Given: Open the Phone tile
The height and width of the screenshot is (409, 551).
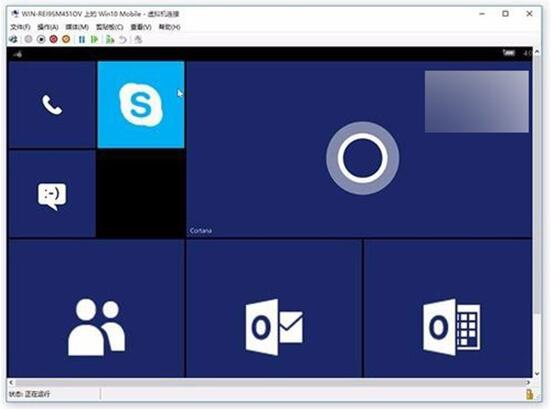Looking at the screenshot, I should pos(52,105).
